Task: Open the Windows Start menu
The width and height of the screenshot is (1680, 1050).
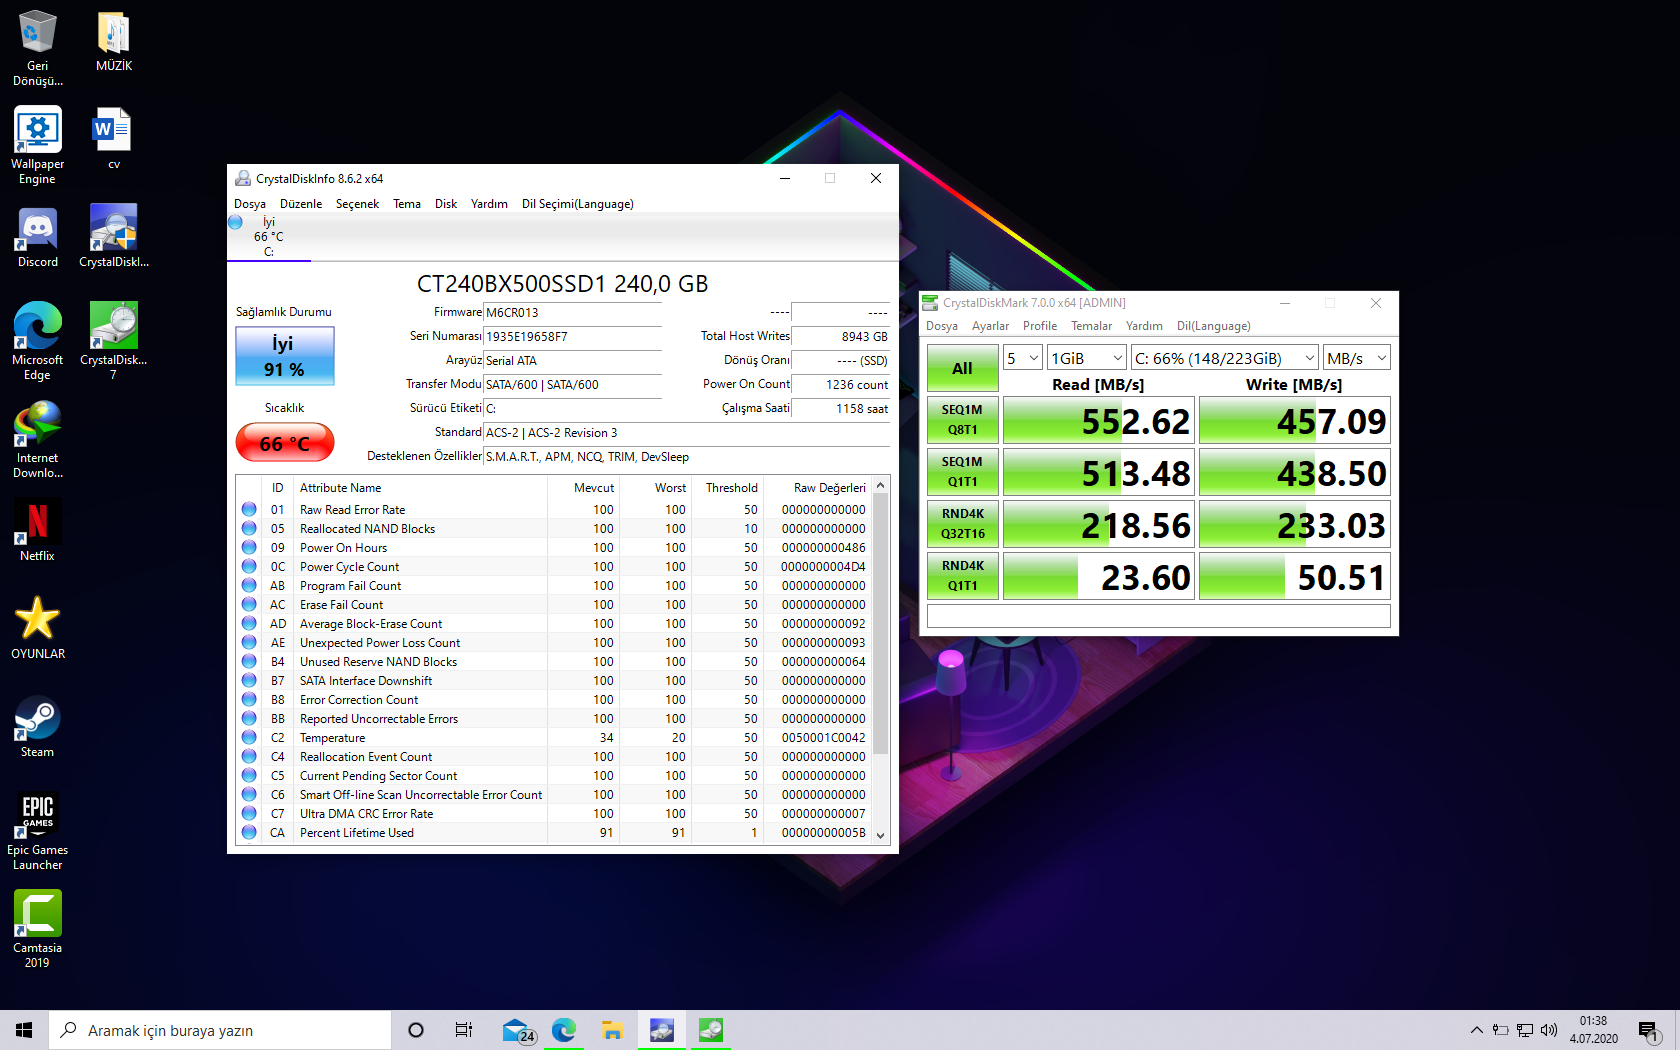Action: (24, 1030)
